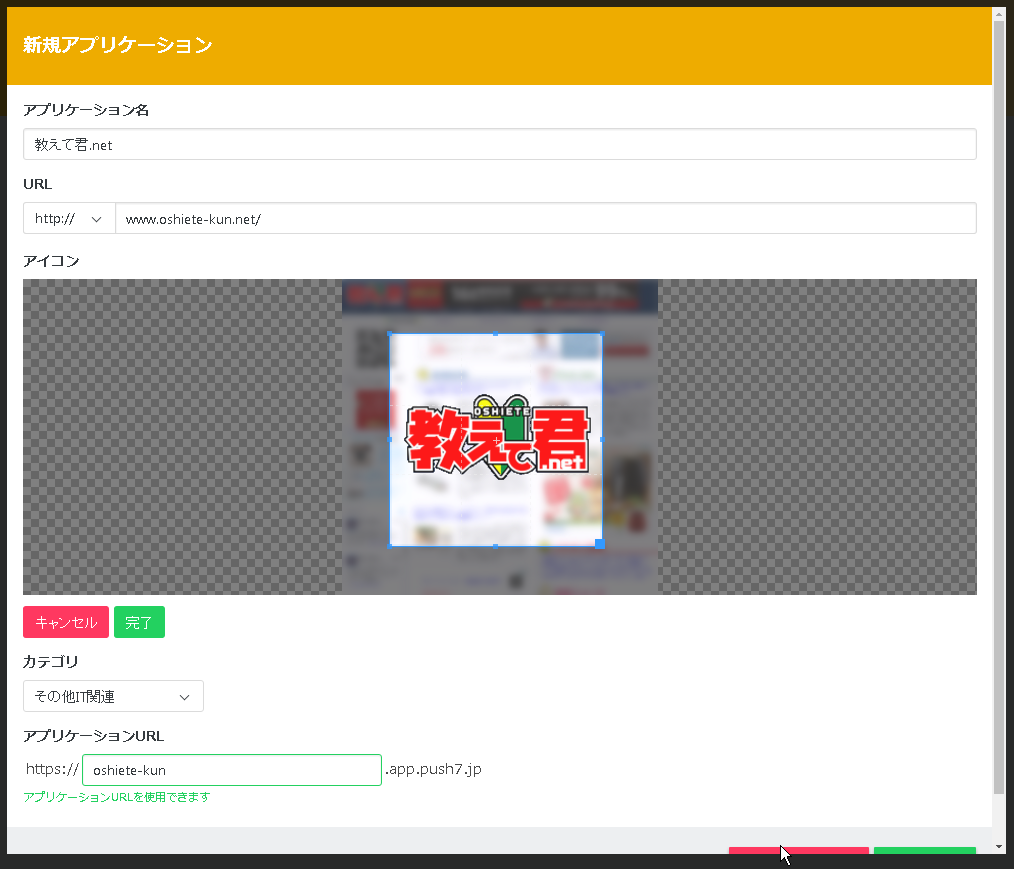Click the bottom-right crop handle
This screenshot has width=1014, height=869.
point(599,544)
